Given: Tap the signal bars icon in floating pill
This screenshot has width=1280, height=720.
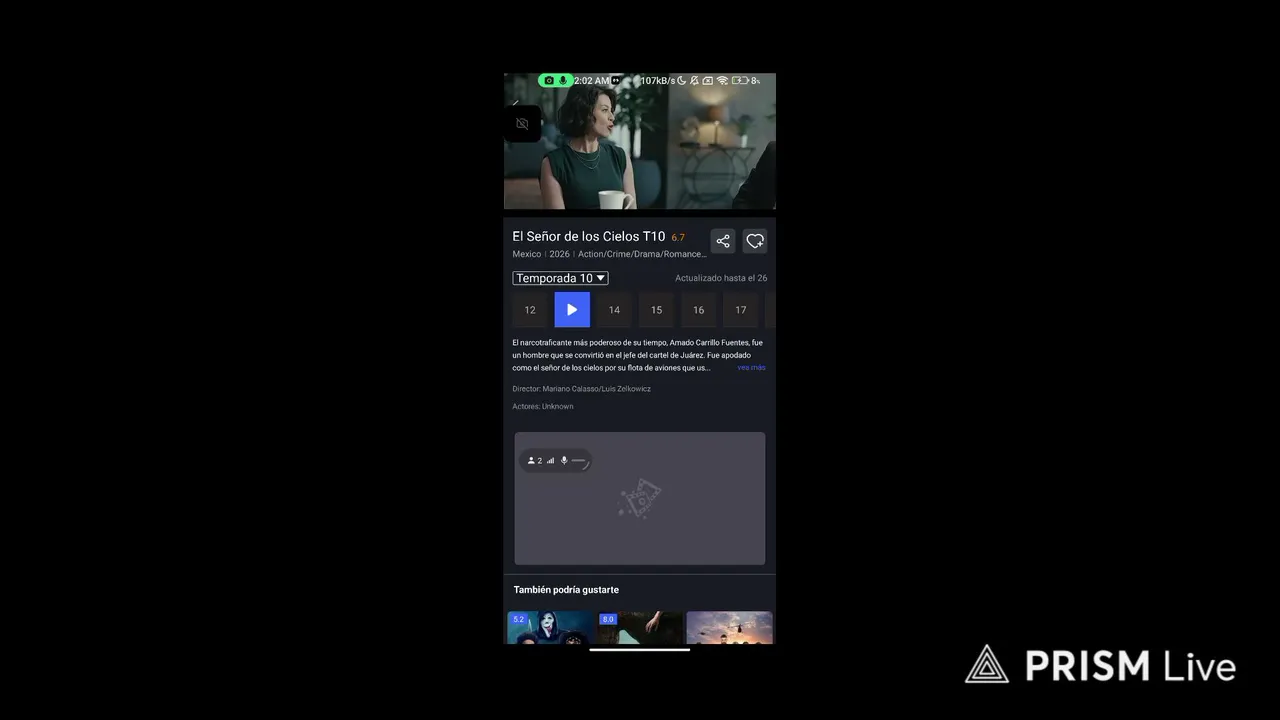Looking at the screenshot, I should pyautogui.click(x=550, y=460).
